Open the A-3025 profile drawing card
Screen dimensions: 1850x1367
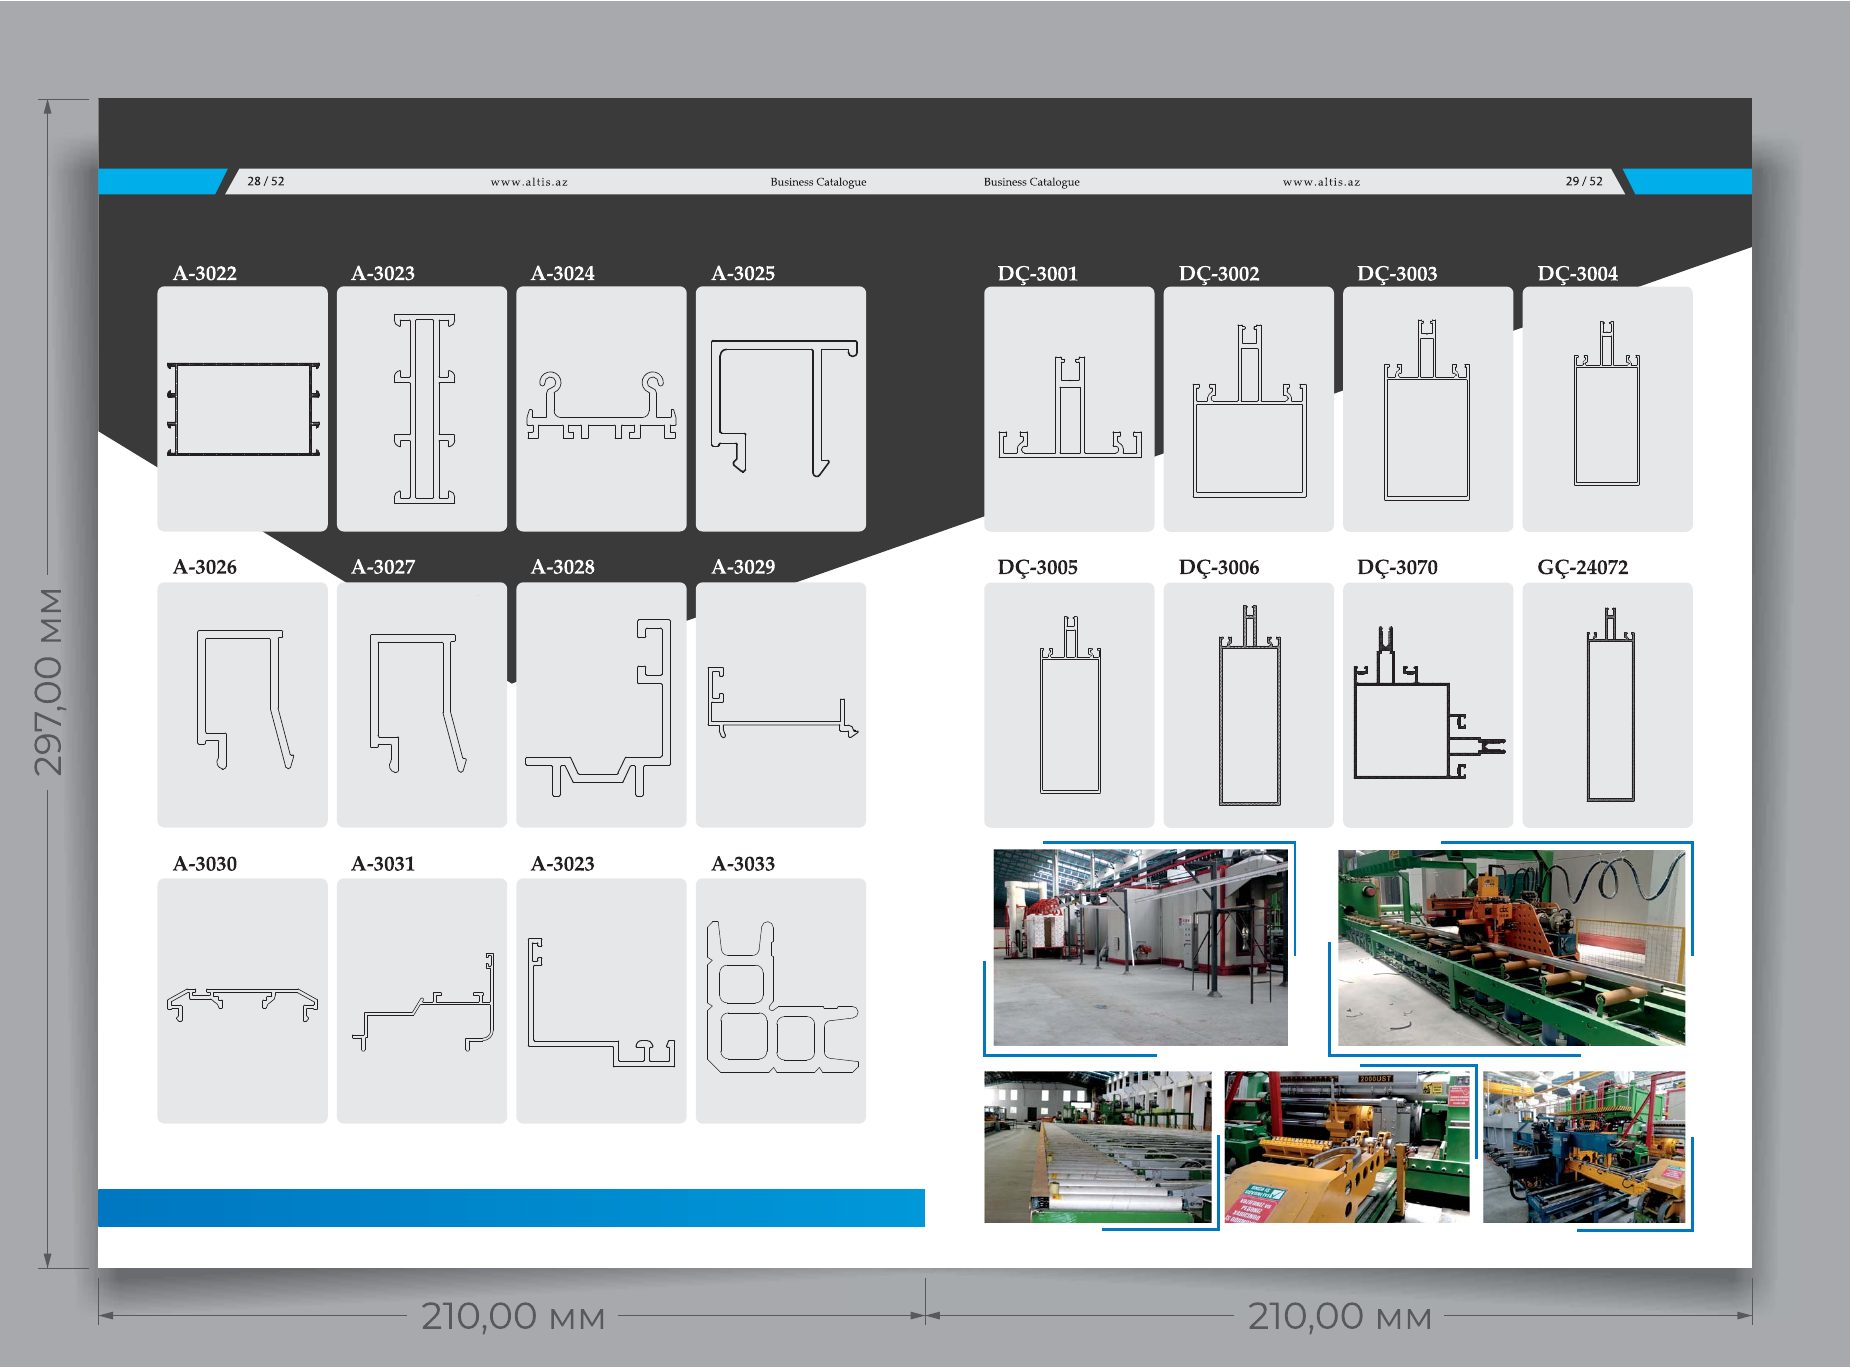click(781, 409)
